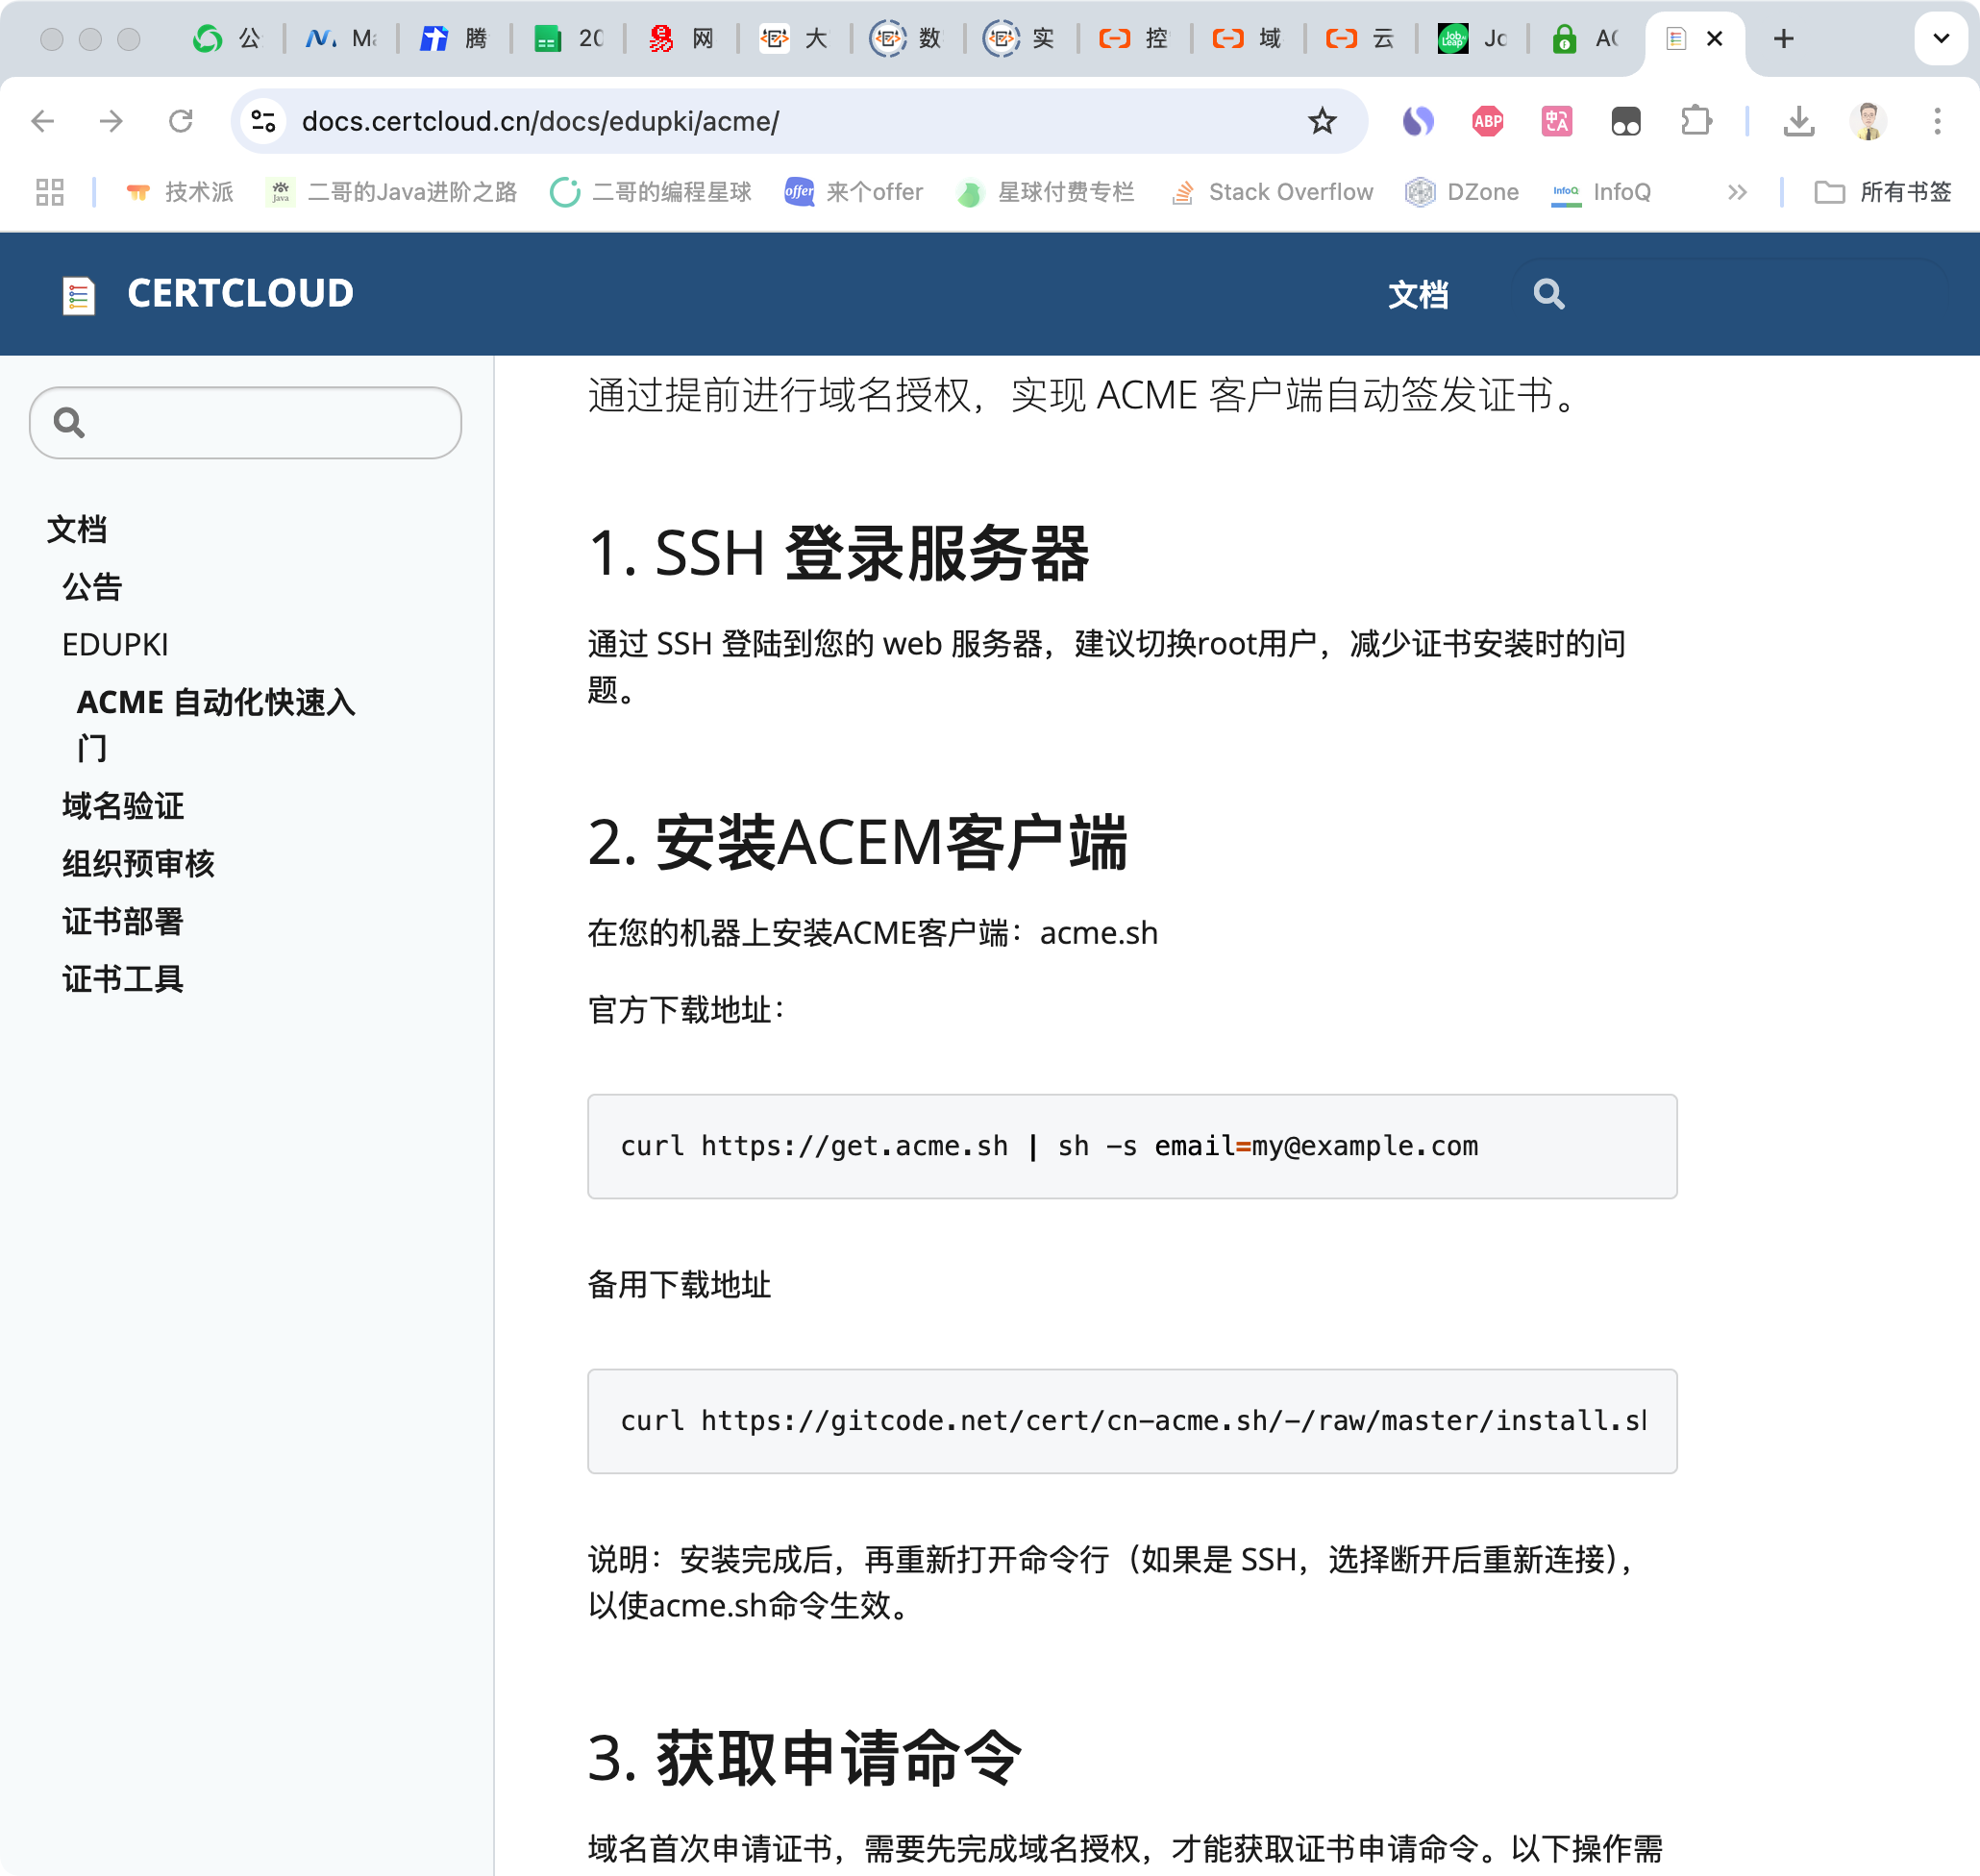Open the 域名验证 documentation link
This screenshot has width=1980, height=1876.
click(122, 806)
